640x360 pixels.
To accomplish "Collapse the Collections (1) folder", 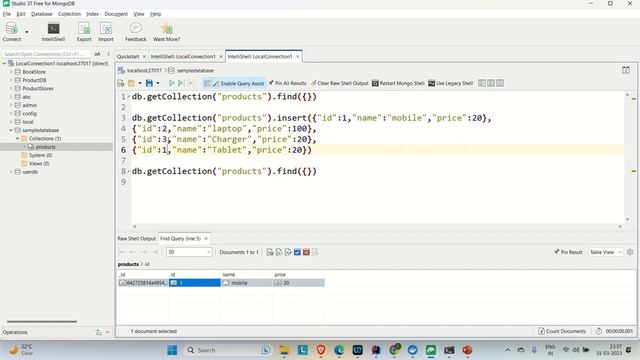I will 18,138.
